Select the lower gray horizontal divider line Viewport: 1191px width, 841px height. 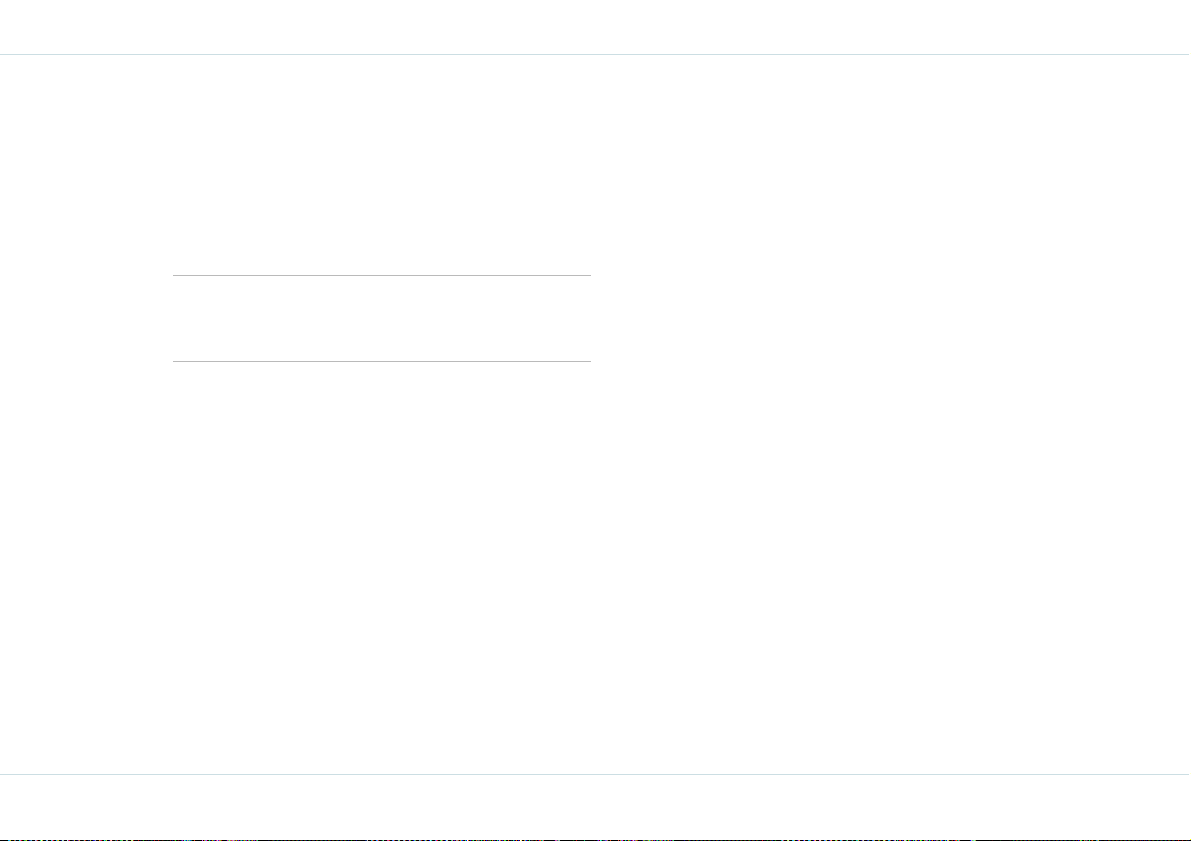point(381,361)
